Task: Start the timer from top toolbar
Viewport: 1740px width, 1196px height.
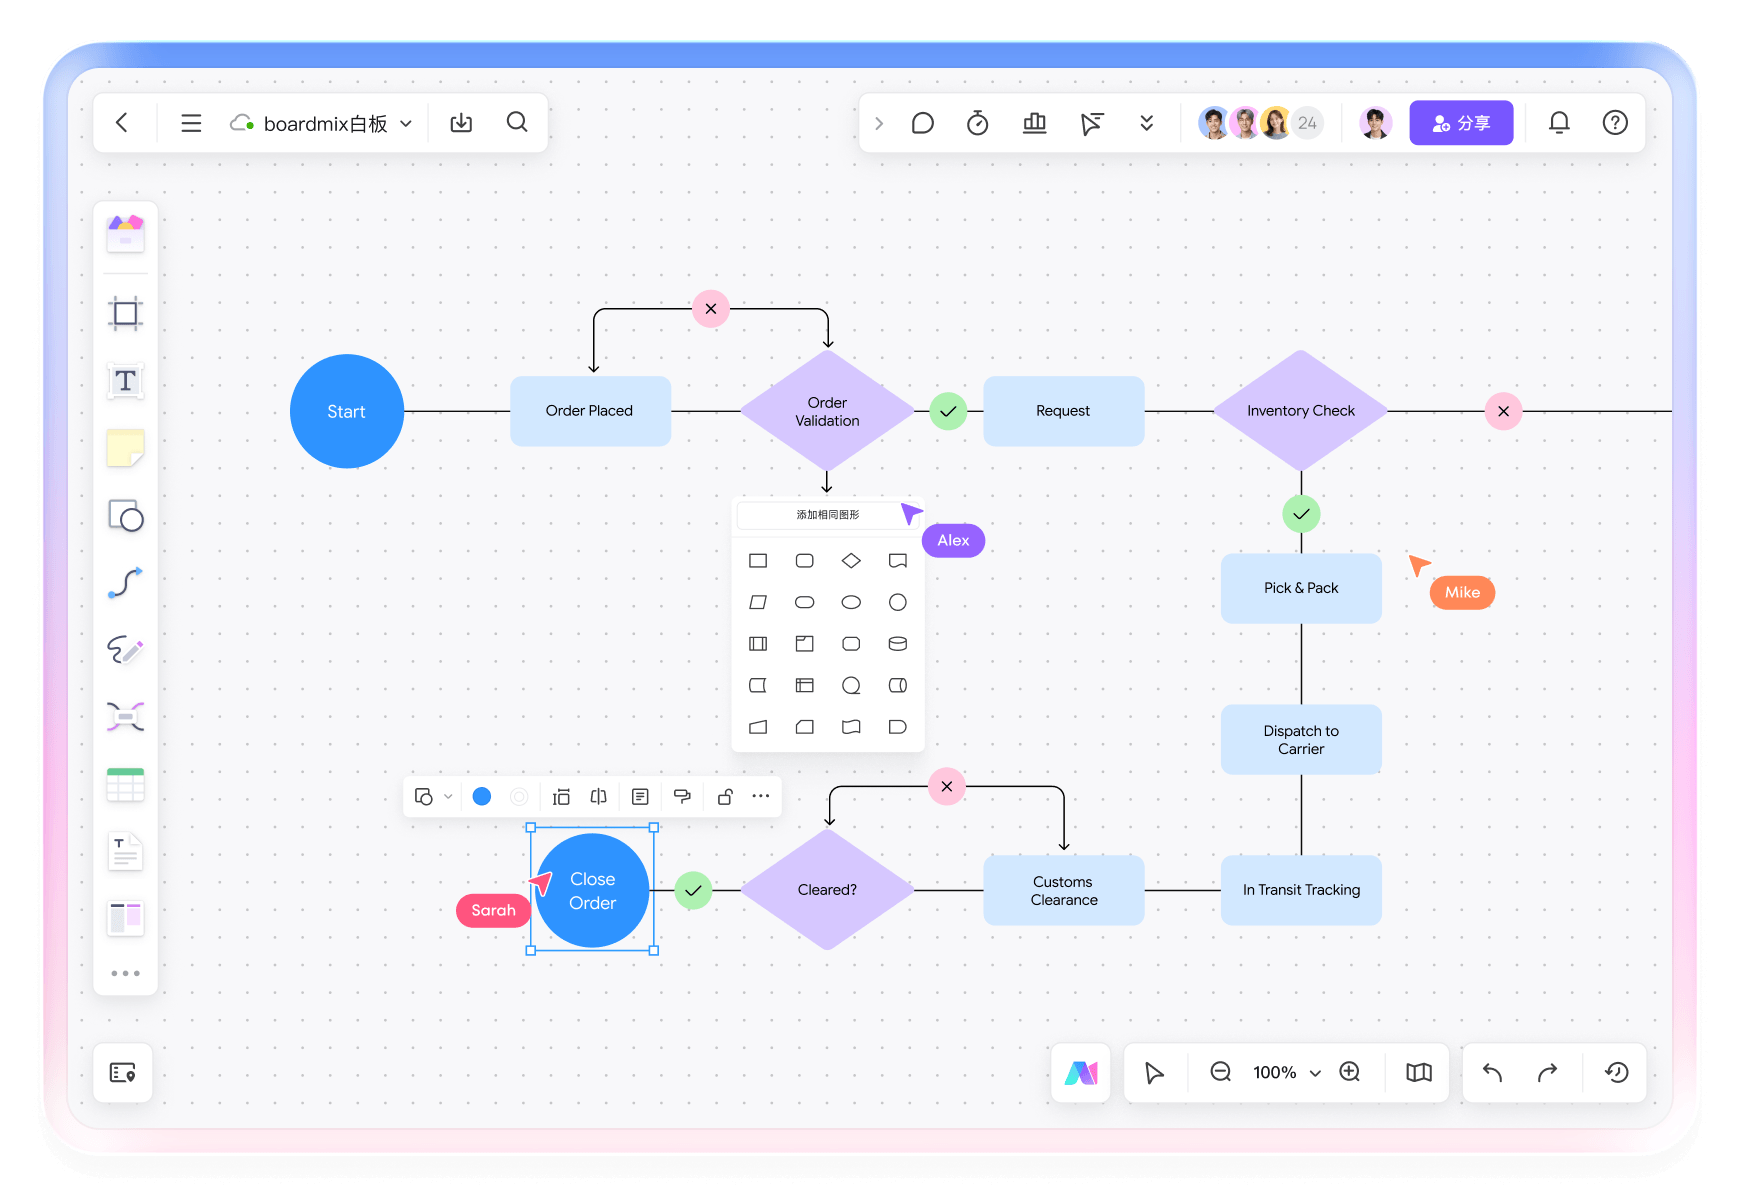Action: tap(977, 123)
